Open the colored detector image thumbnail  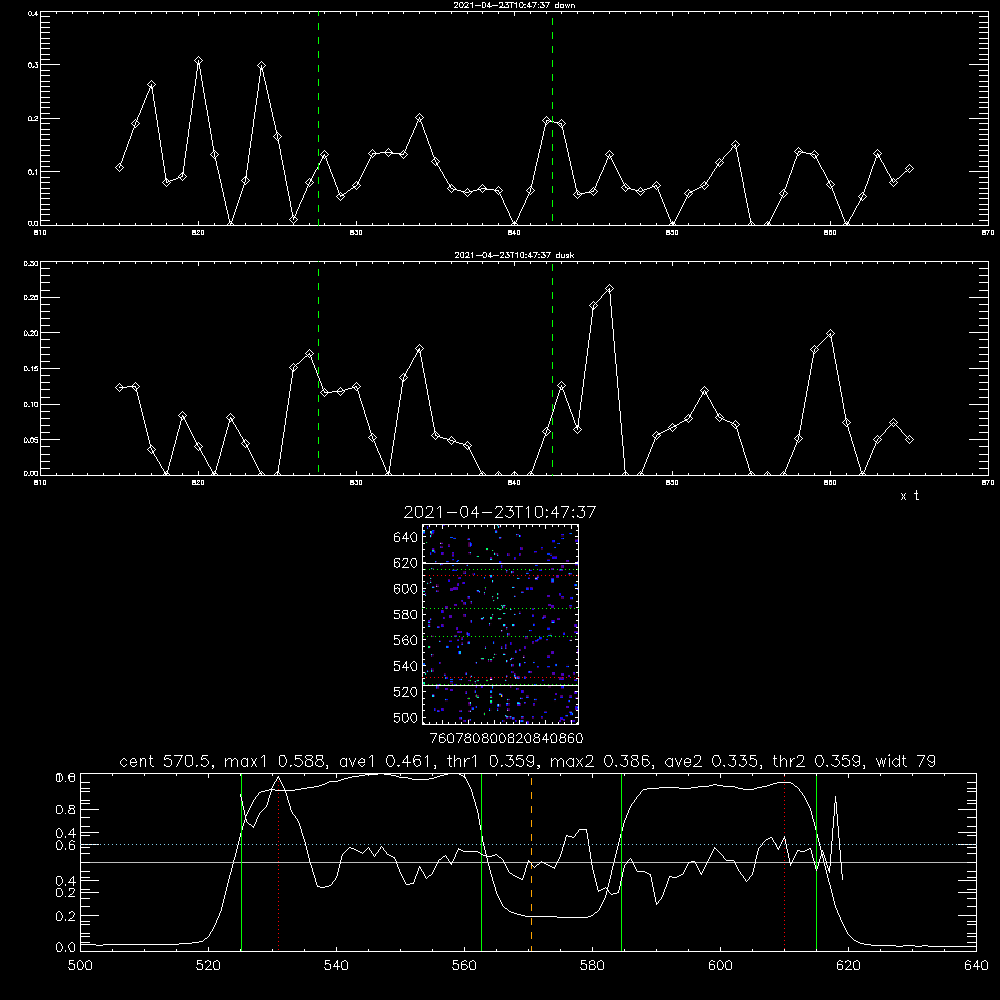(x=500, y=624)
